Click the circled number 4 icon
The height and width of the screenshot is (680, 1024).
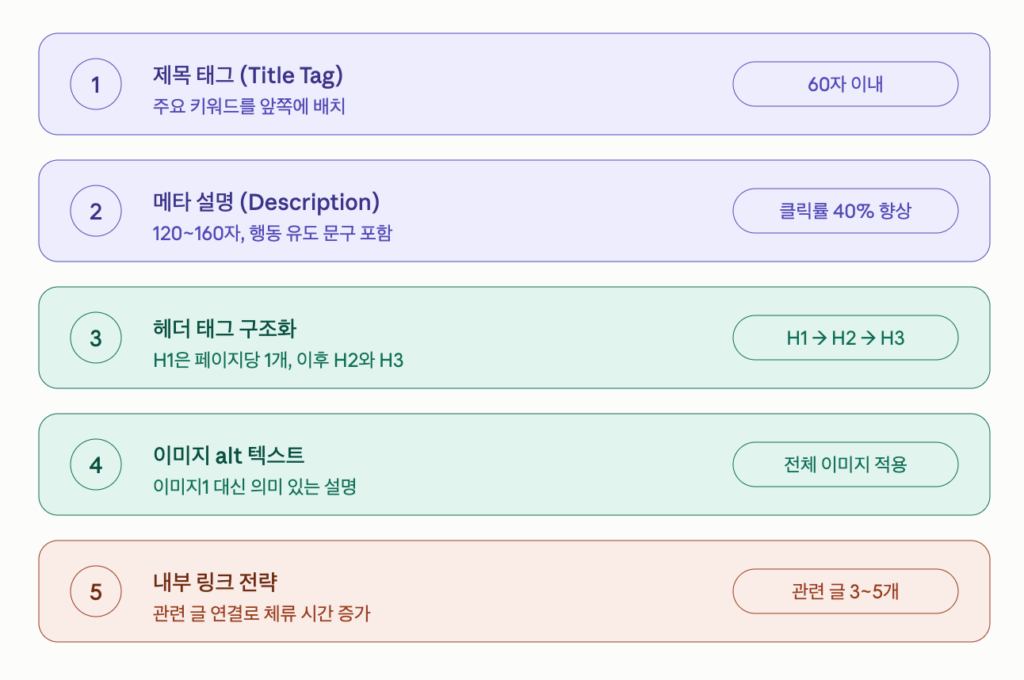96,464
